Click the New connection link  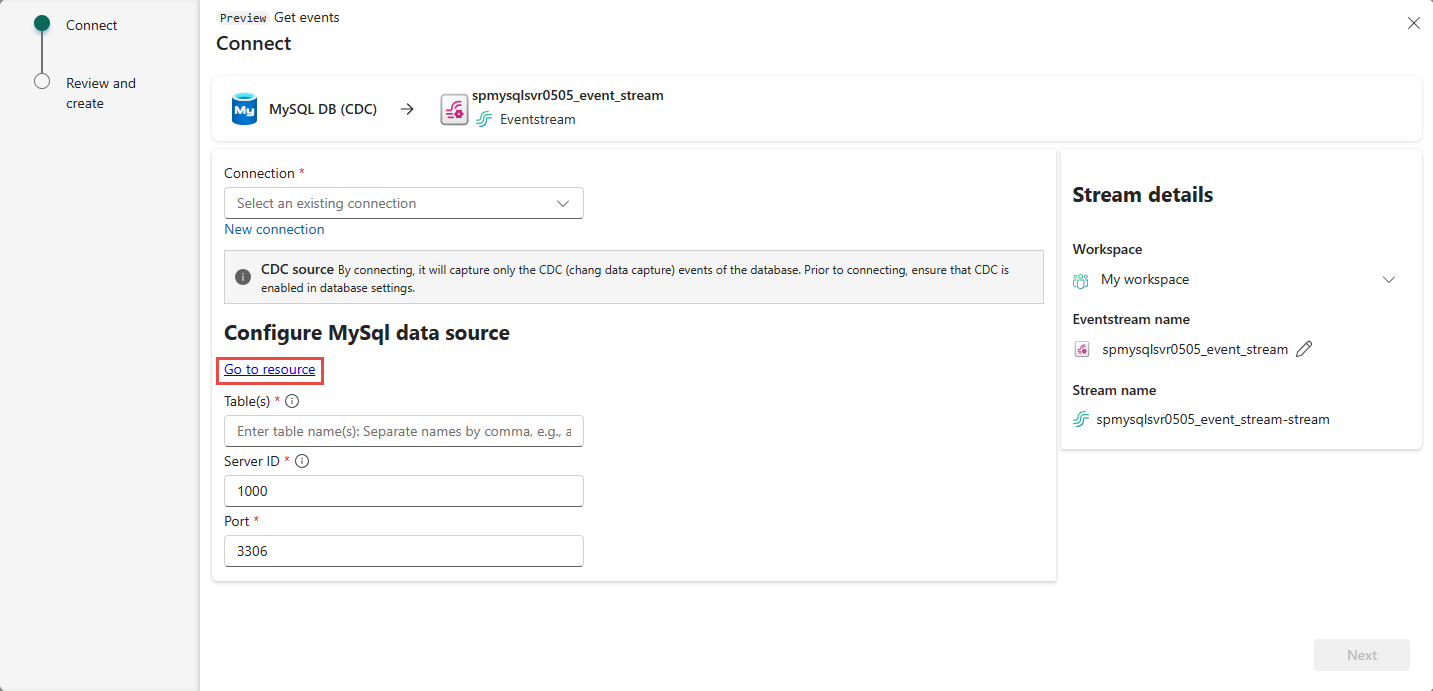(x=274, y=229)
